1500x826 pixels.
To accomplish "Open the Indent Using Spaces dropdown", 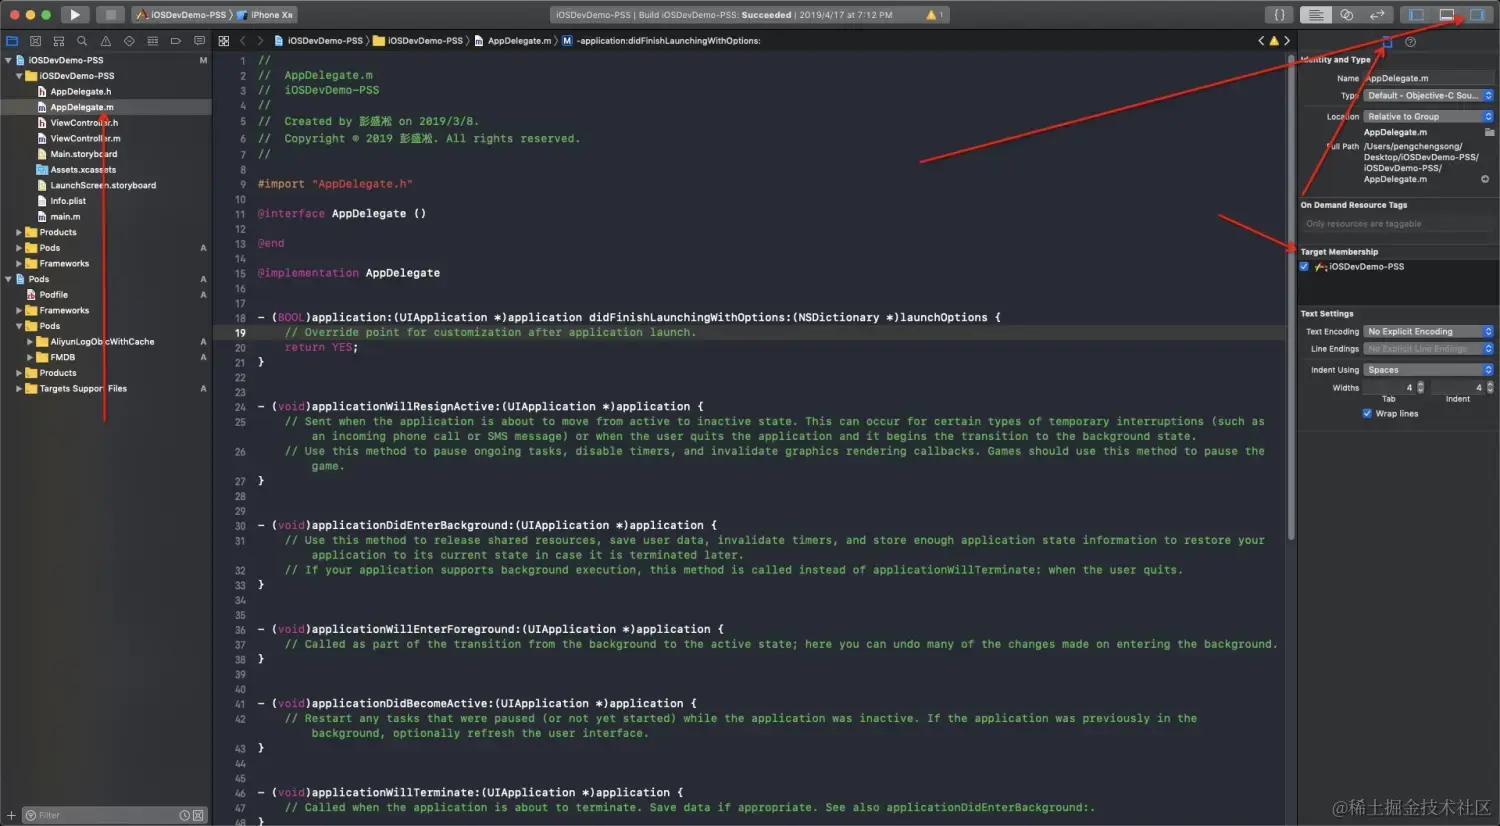I will 1429,370.
